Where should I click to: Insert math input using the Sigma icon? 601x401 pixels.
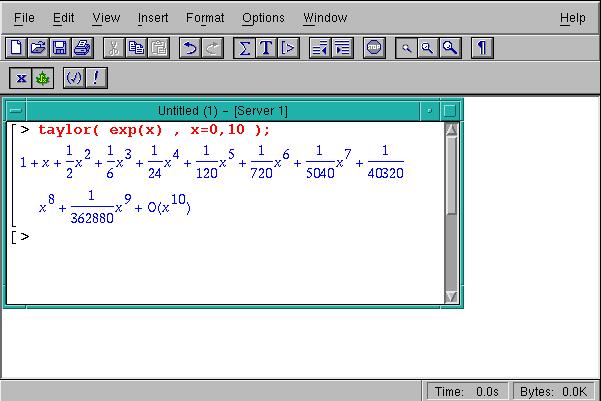(x=244, y=47)
